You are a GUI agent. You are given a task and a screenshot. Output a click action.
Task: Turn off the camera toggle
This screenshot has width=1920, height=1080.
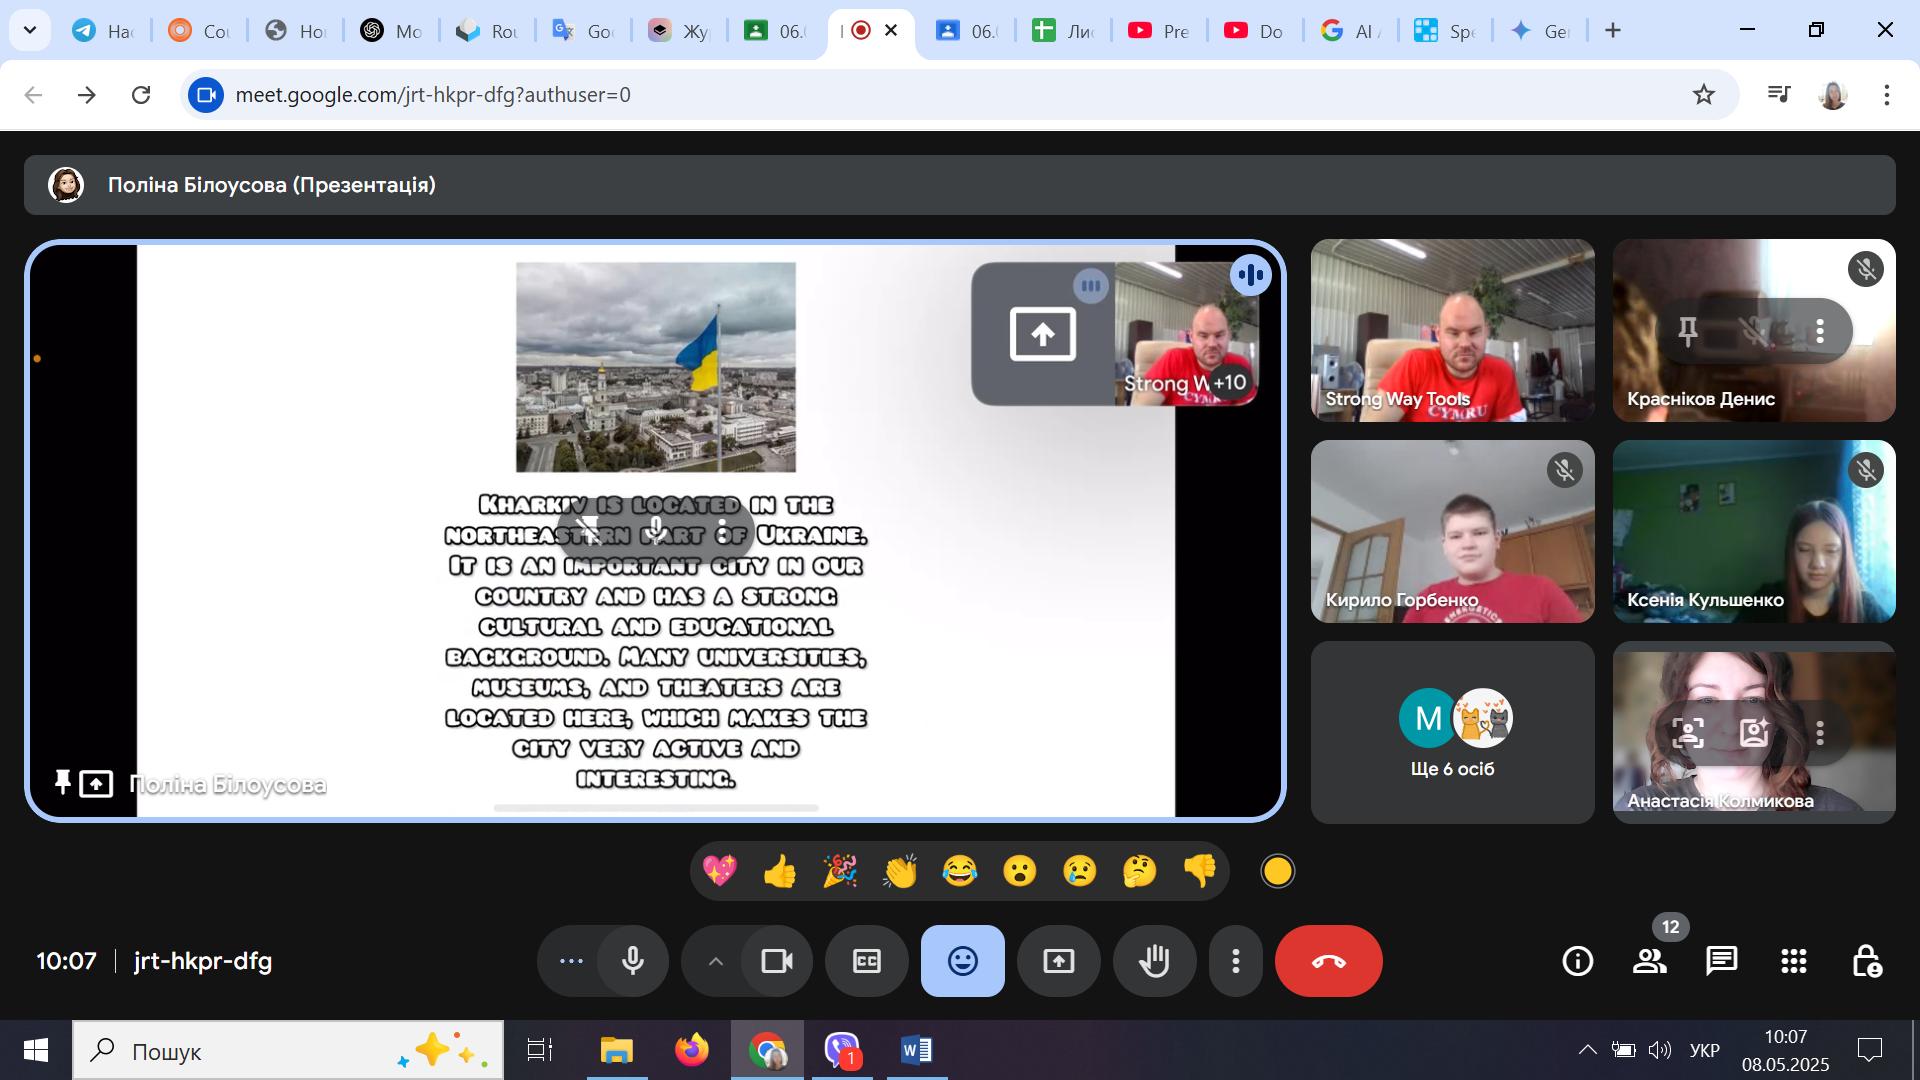(x=776, y=961)
